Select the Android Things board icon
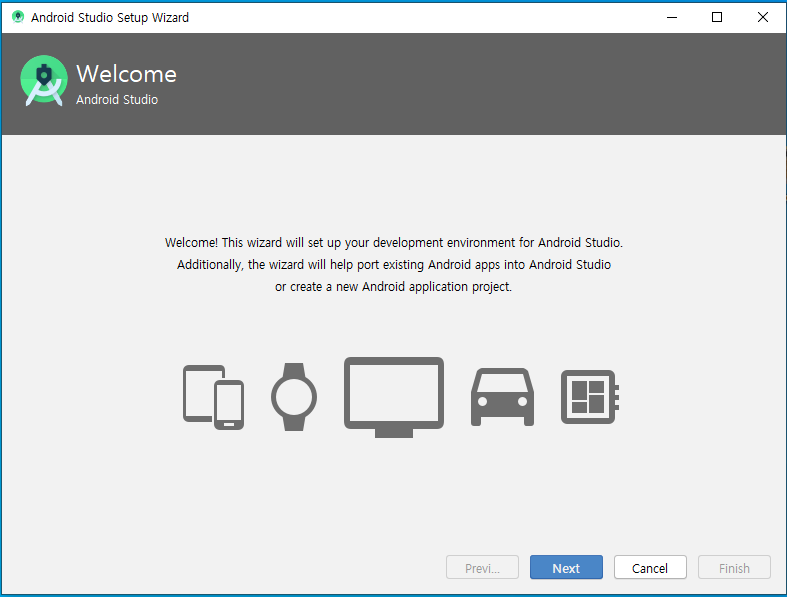The image size is (787, 597). click(x=590, y=397)
